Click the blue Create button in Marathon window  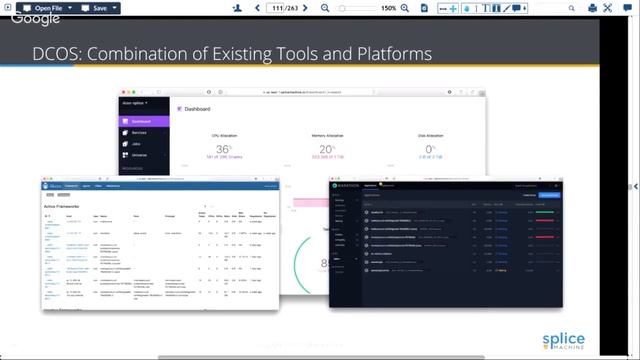549,195
